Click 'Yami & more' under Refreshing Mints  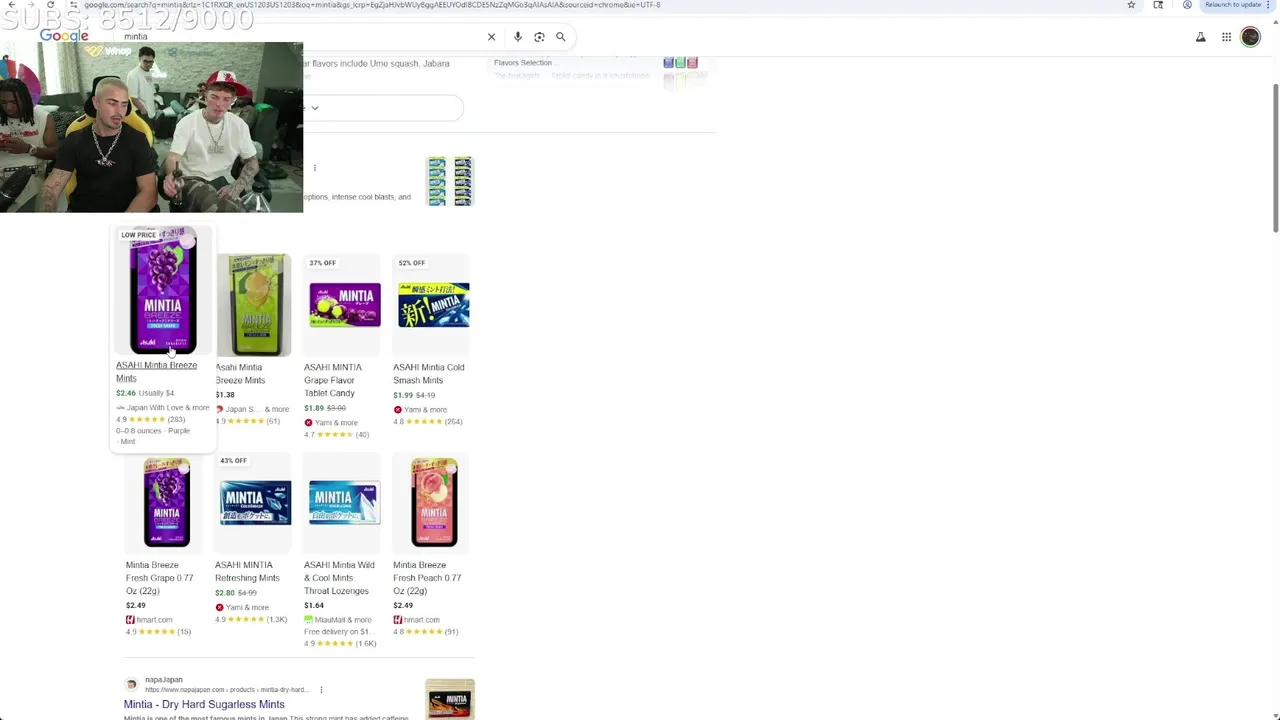coord(247,608)
